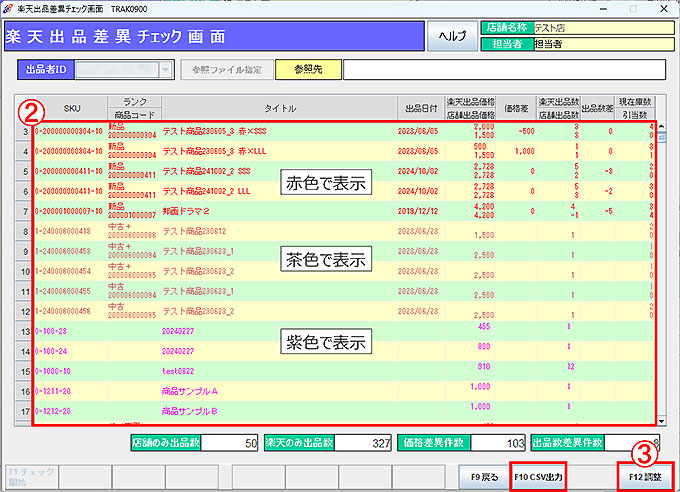
Task: Click the ヘルプ help button
Action: coord(453,36)
